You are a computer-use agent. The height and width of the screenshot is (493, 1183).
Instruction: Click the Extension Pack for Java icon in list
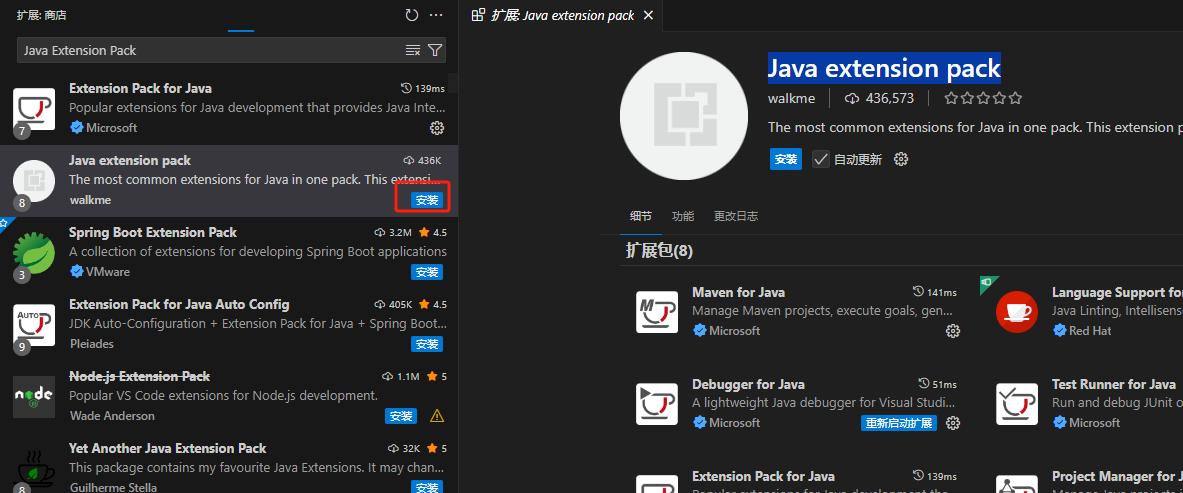point(34,109)
